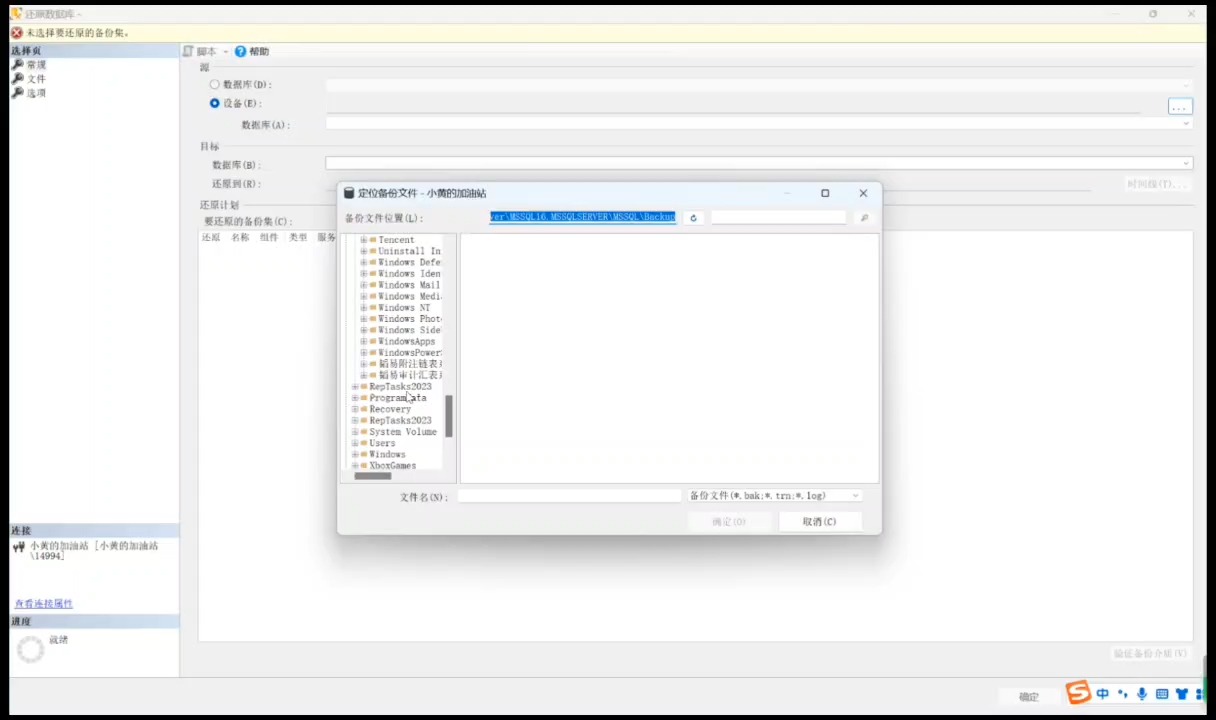Expand the Tencent folder node
This screenshot has width=1216, height=720.
tap(364, 240)
